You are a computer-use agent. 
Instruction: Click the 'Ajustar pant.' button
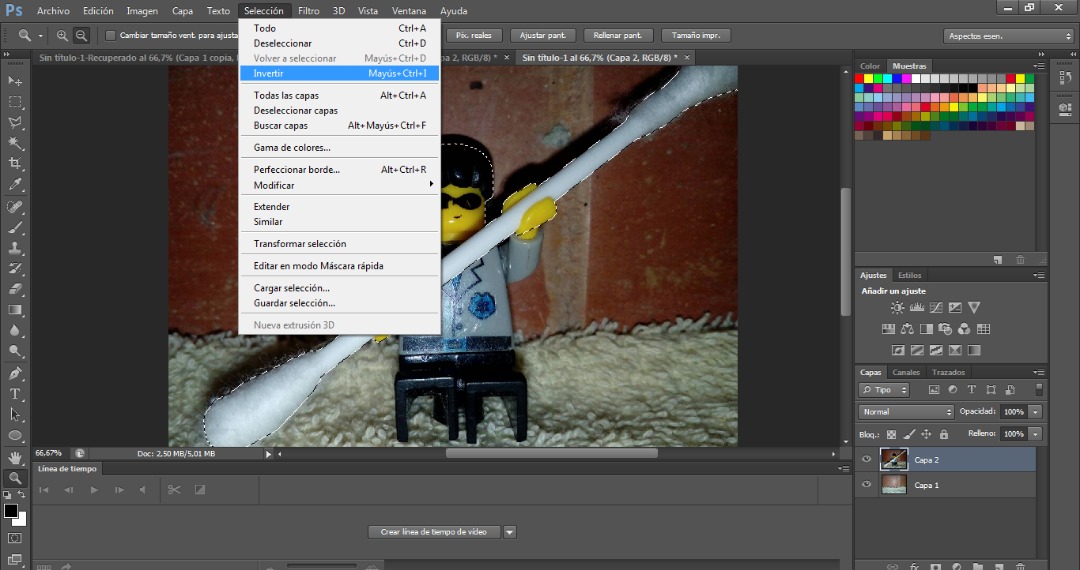[x=543, y=35]
